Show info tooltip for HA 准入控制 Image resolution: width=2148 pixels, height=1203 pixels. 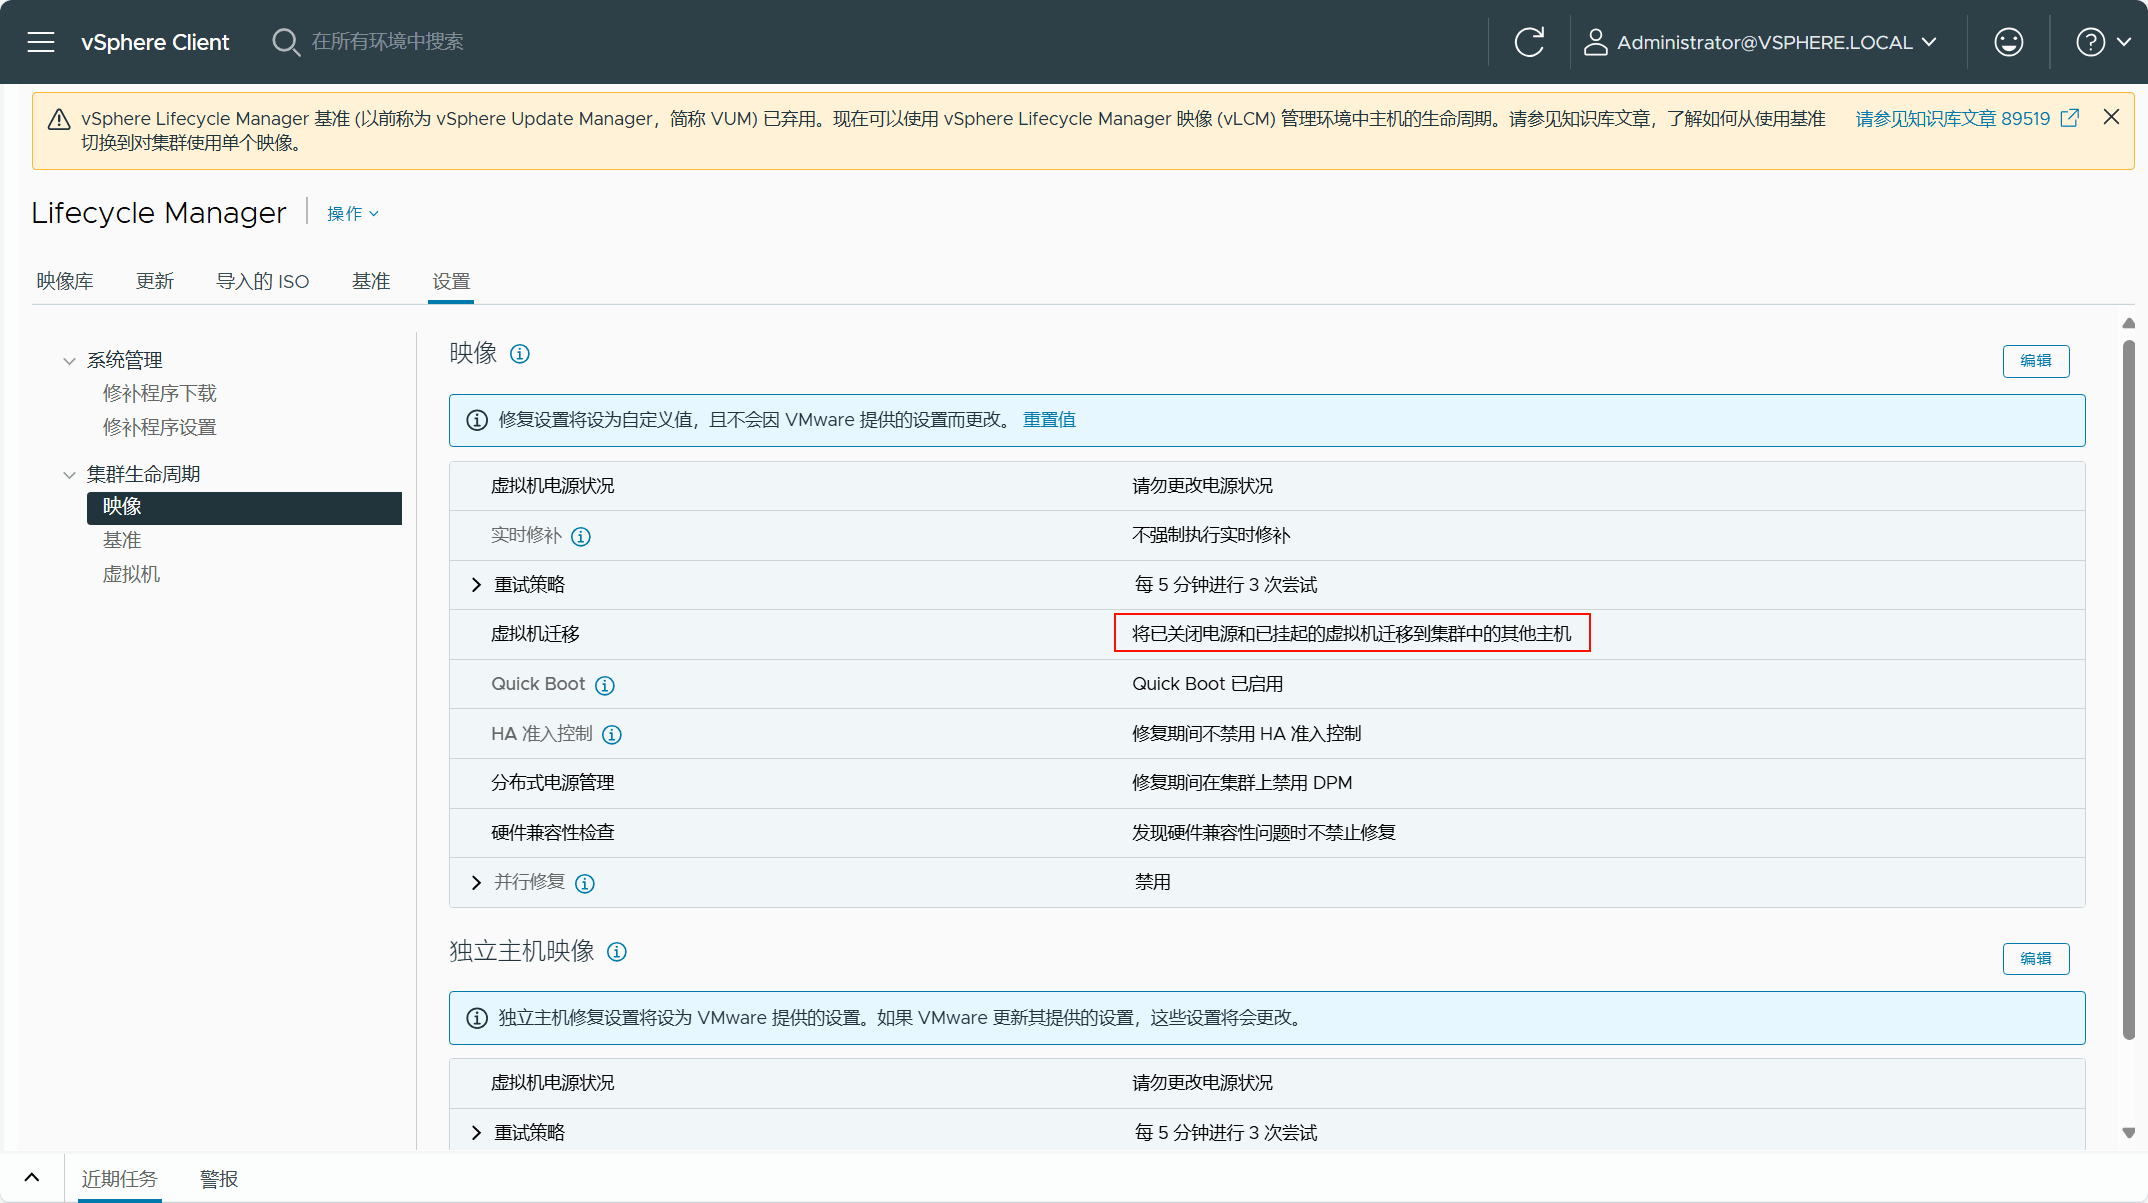pos(612,735)
